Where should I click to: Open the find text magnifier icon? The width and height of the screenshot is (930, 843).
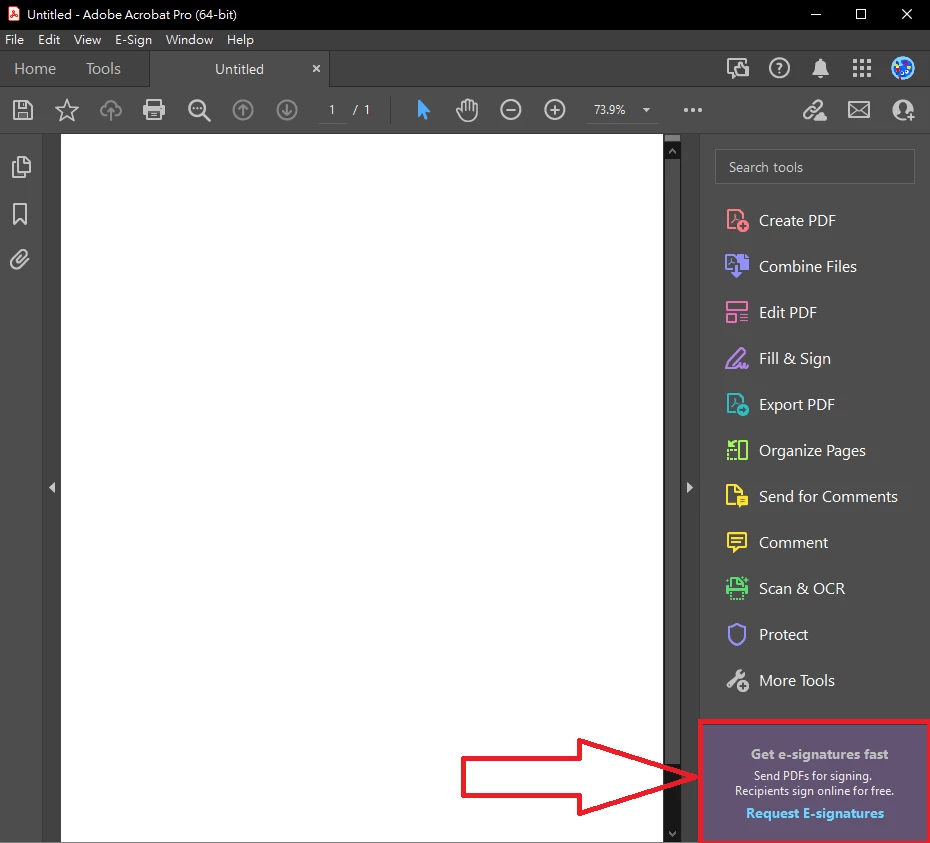point(199,110)
